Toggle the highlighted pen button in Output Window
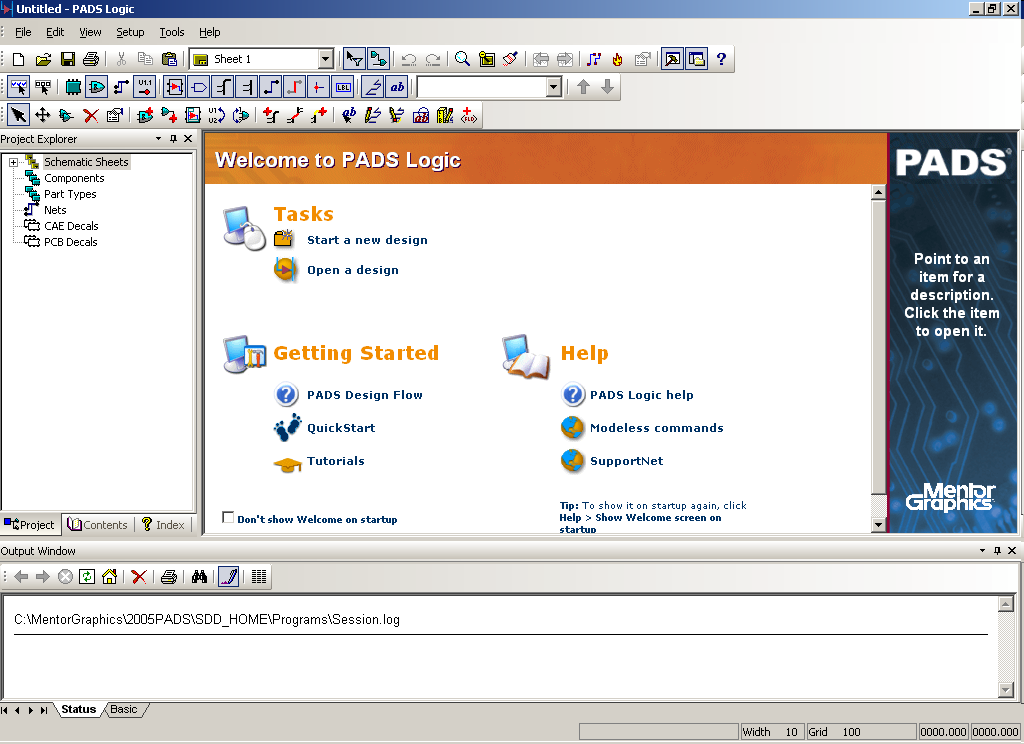Image resolution: width=1024 pixels, height=744 pixels. click(x=228, y=577)
